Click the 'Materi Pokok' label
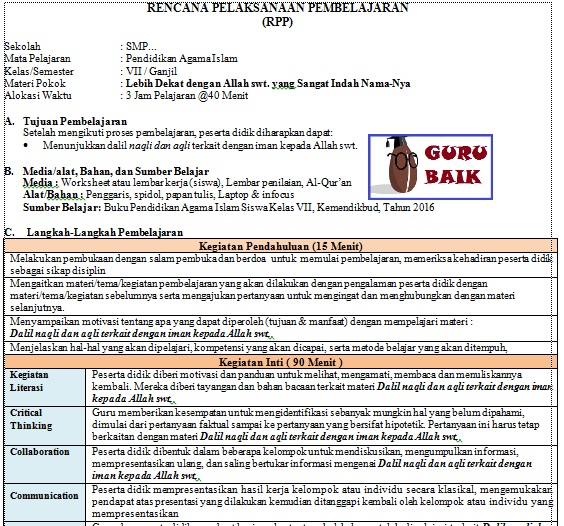This screenshot has height=526, width=564. tap(35, 83)
